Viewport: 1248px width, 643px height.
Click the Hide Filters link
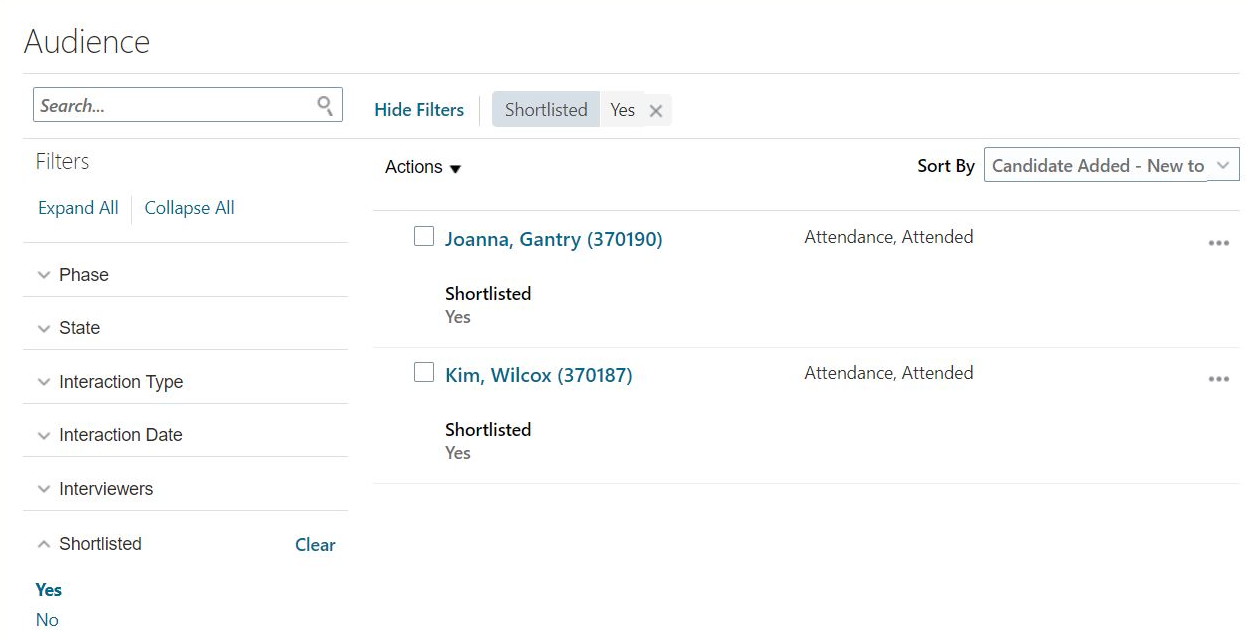pos(419,110)
